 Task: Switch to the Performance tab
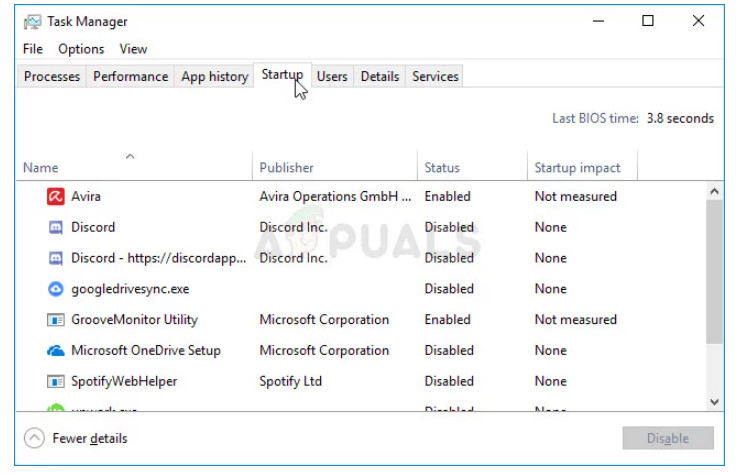click(130, 77)
